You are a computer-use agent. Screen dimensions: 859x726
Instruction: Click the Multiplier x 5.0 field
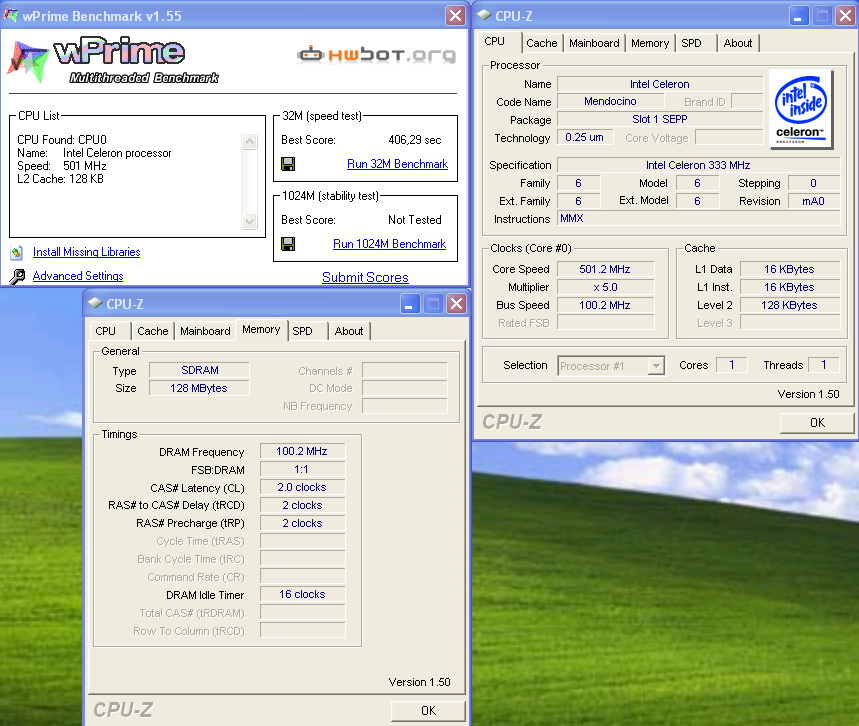point(605,287)
